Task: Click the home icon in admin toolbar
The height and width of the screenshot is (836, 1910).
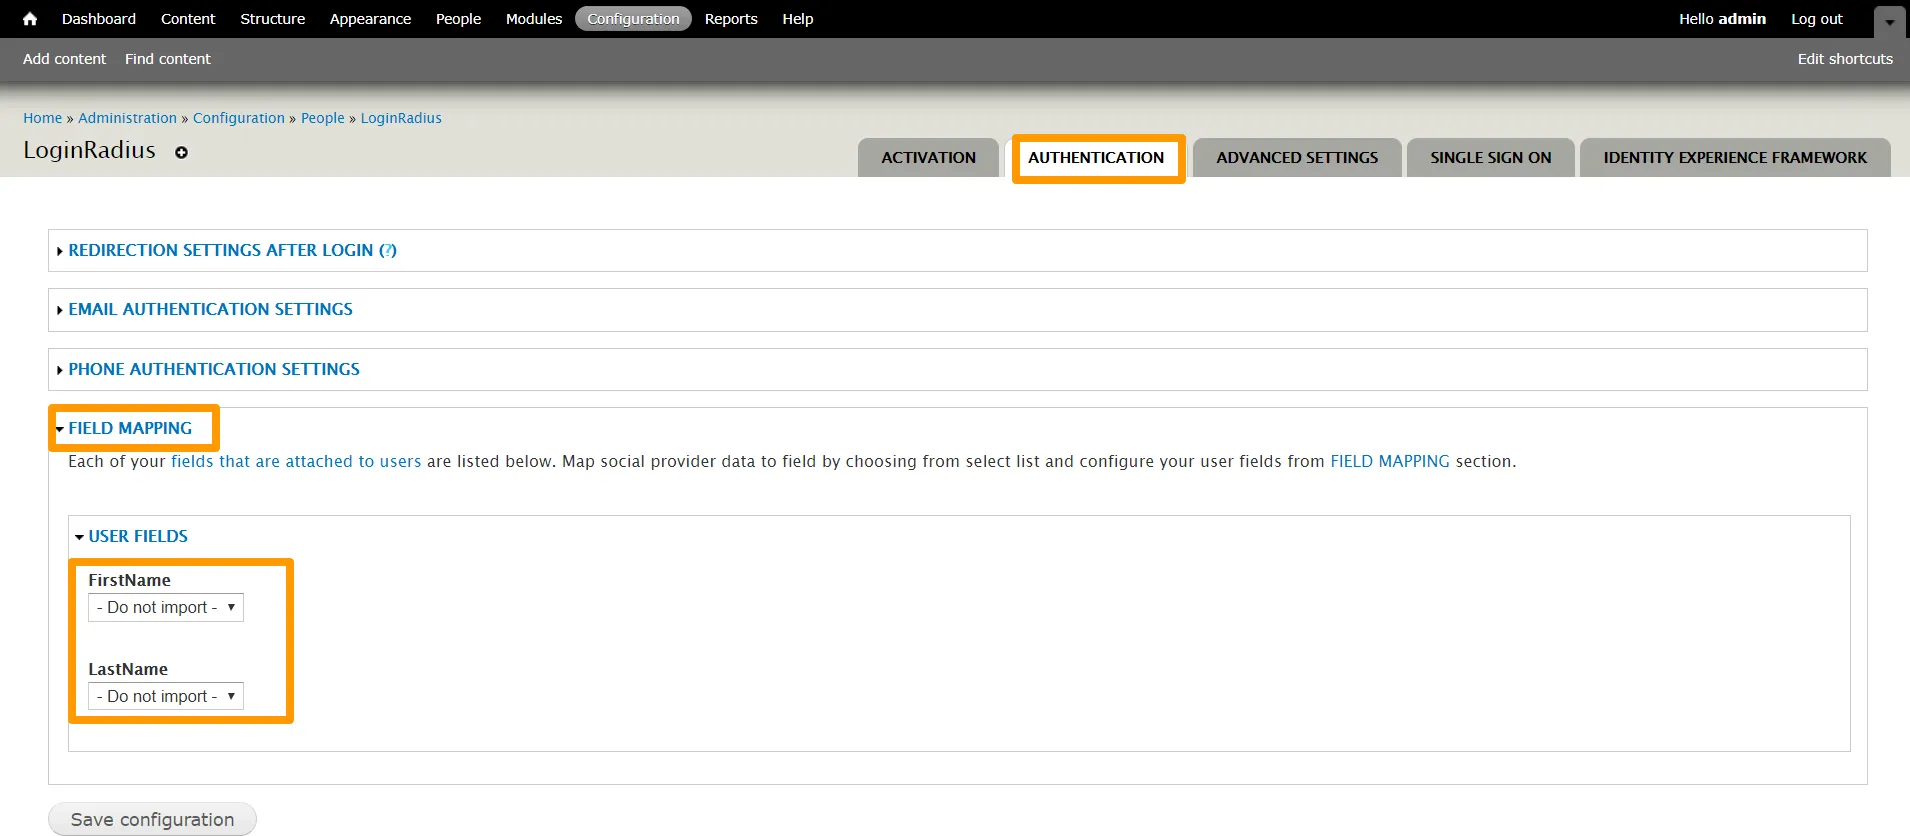Action: coord(30,19)
